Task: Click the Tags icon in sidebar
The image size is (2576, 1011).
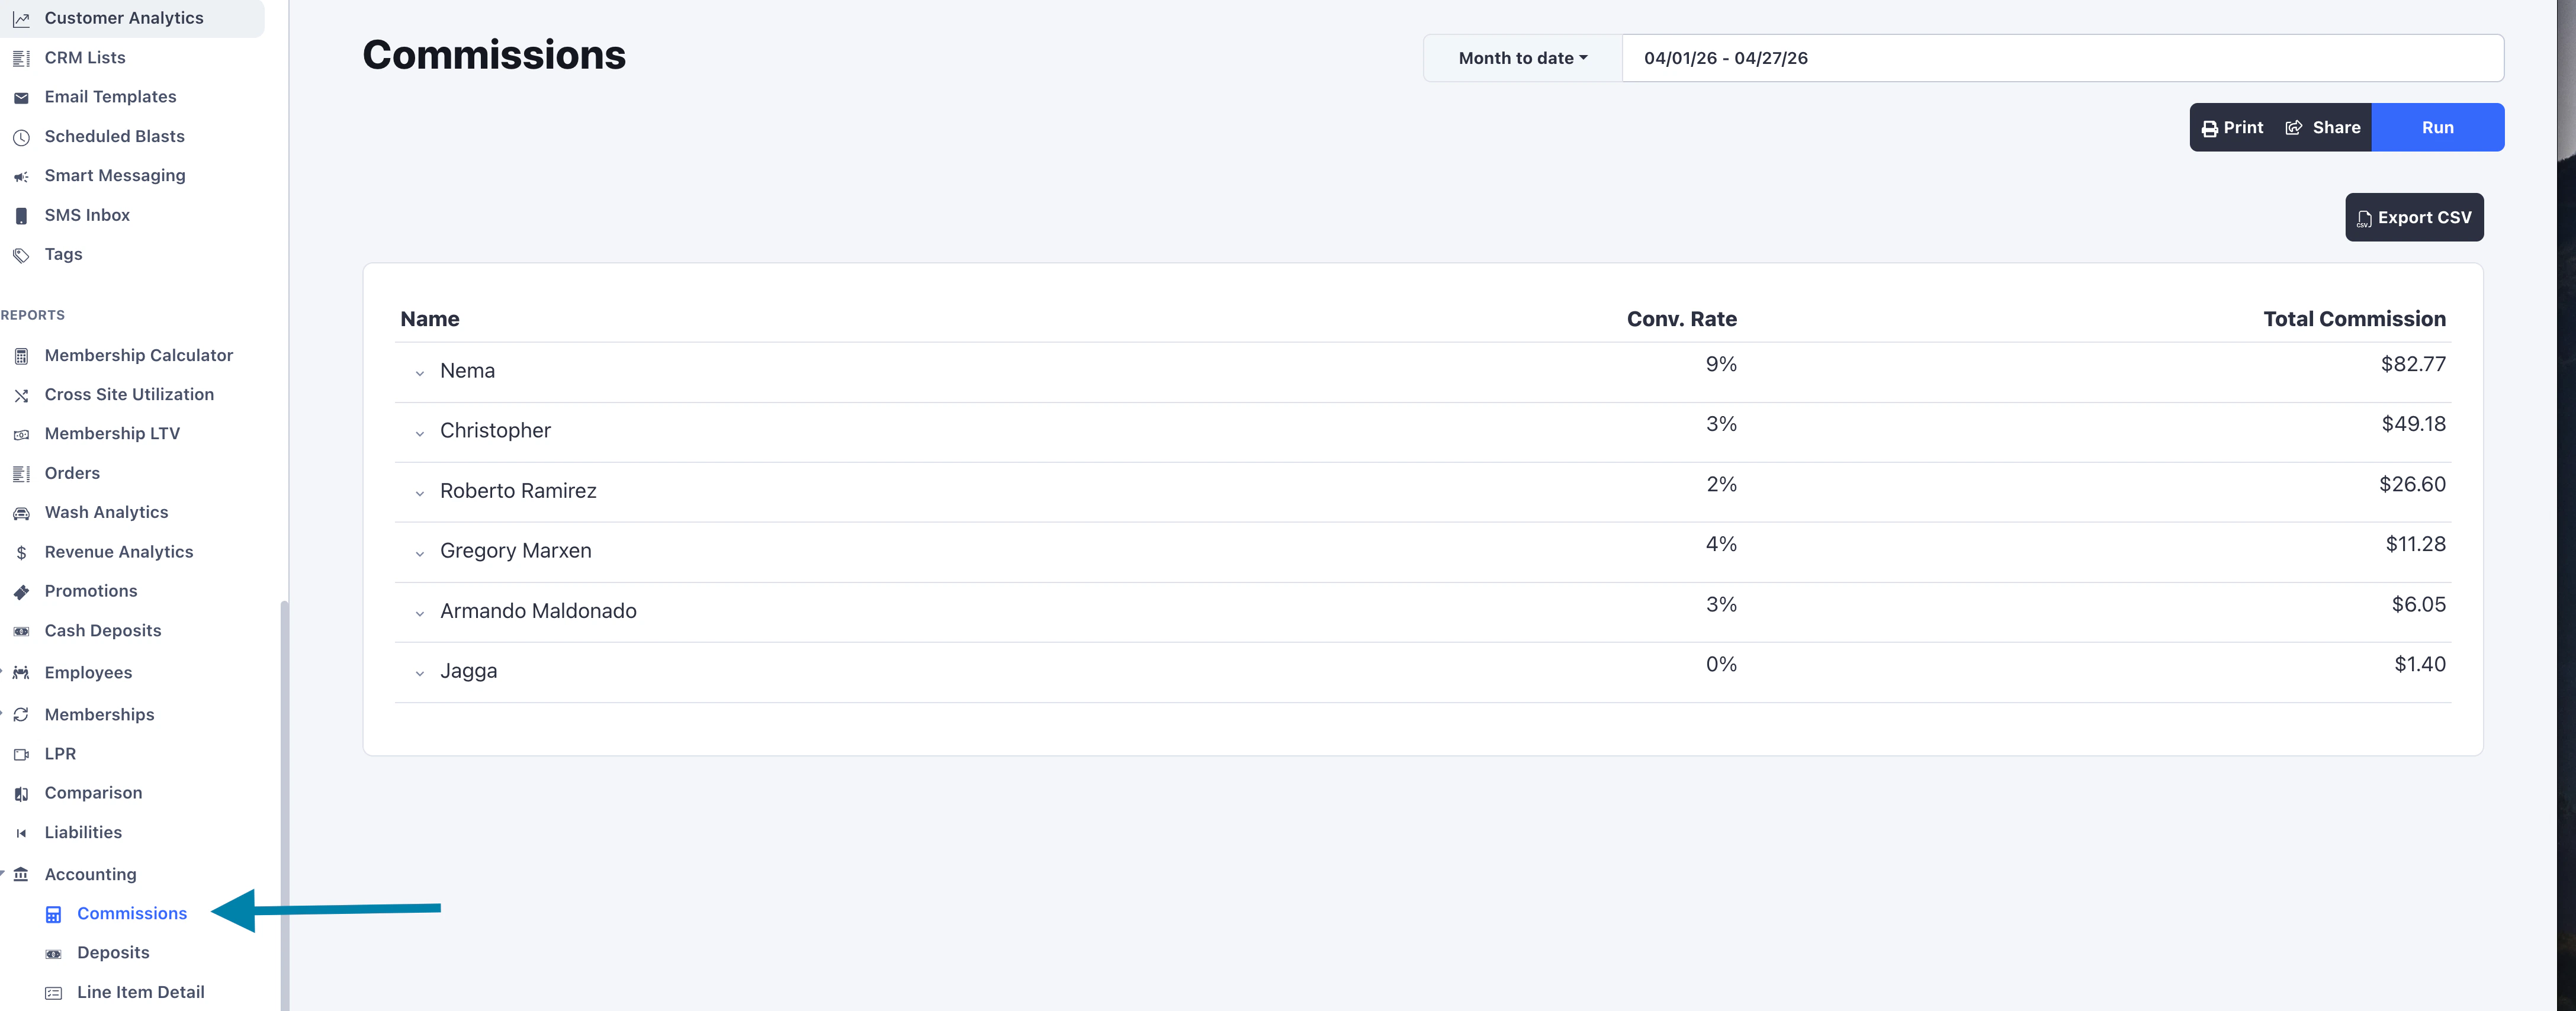Action: [21, 255]
